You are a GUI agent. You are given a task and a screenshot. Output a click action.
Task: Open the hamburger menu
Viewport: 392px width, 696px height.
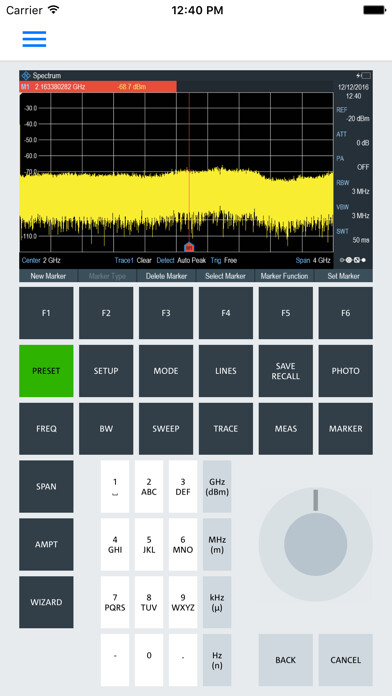(34, 39)
